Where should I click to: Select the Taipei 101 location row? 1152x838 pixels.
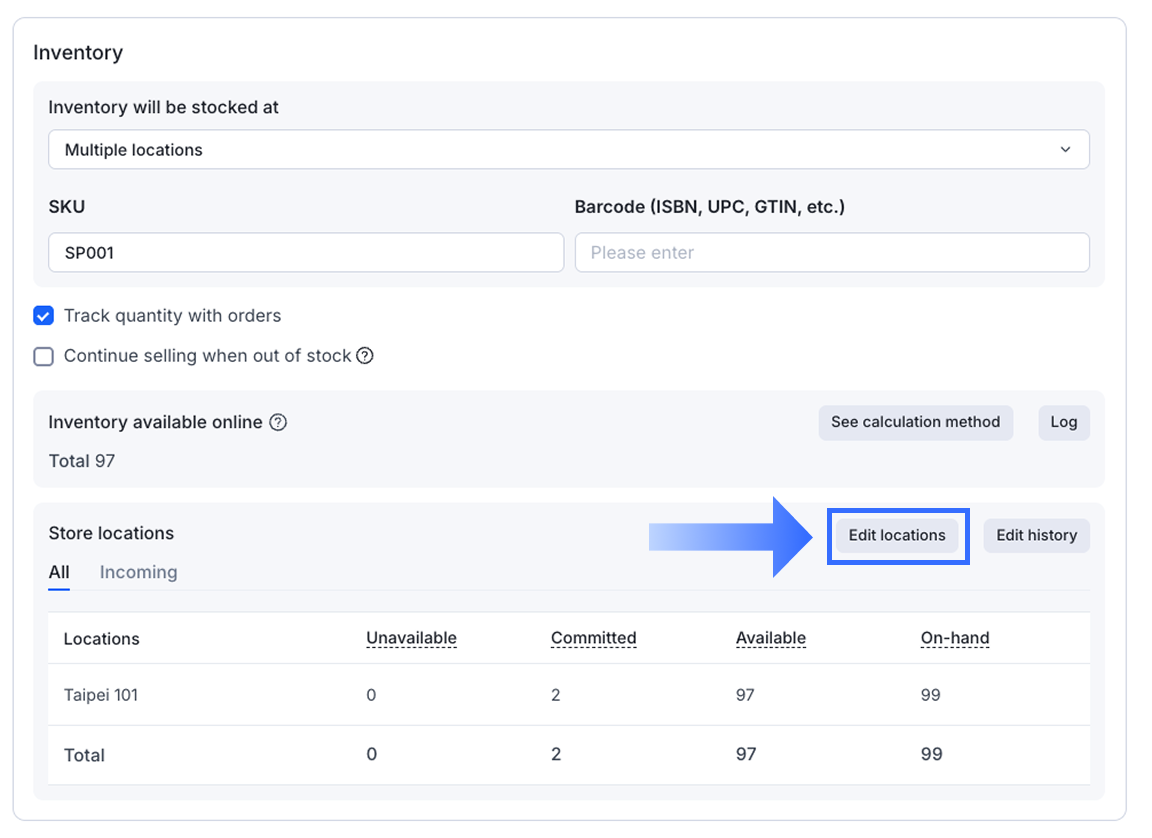click(x=101, y=695)
